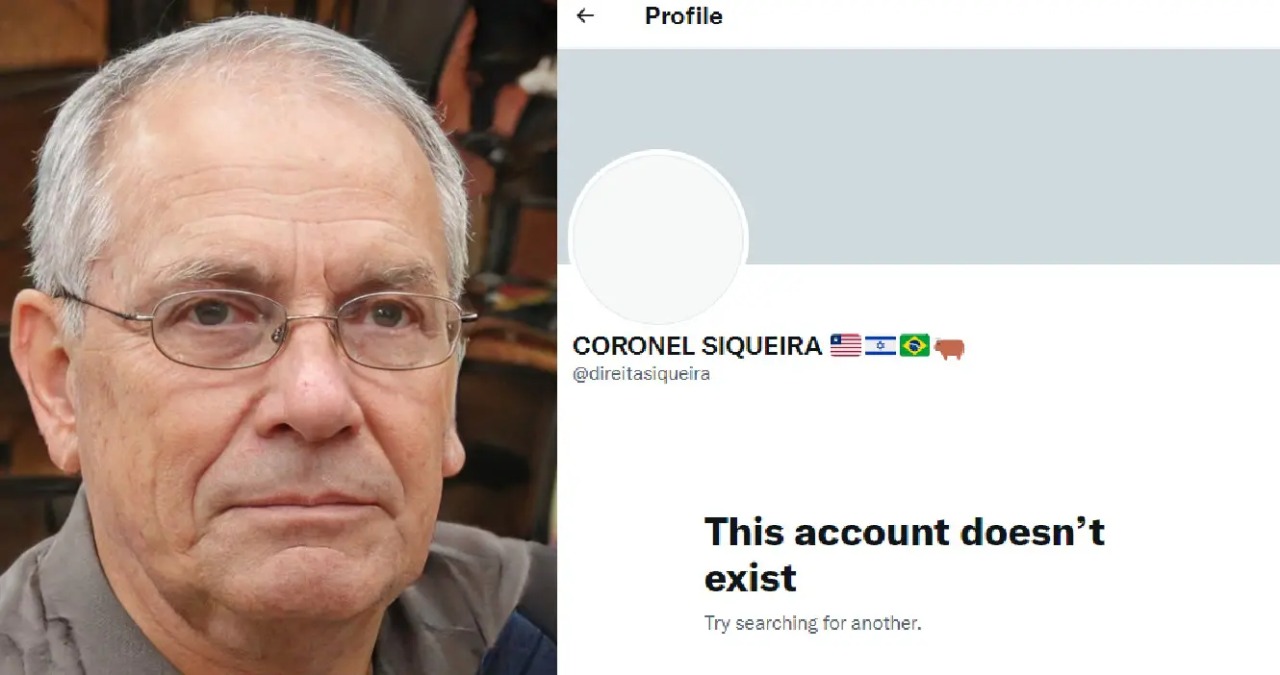Viewport: 1280px width, 675px height.
Task: Click the Israel flag emoji
Action: pos(880,346)
